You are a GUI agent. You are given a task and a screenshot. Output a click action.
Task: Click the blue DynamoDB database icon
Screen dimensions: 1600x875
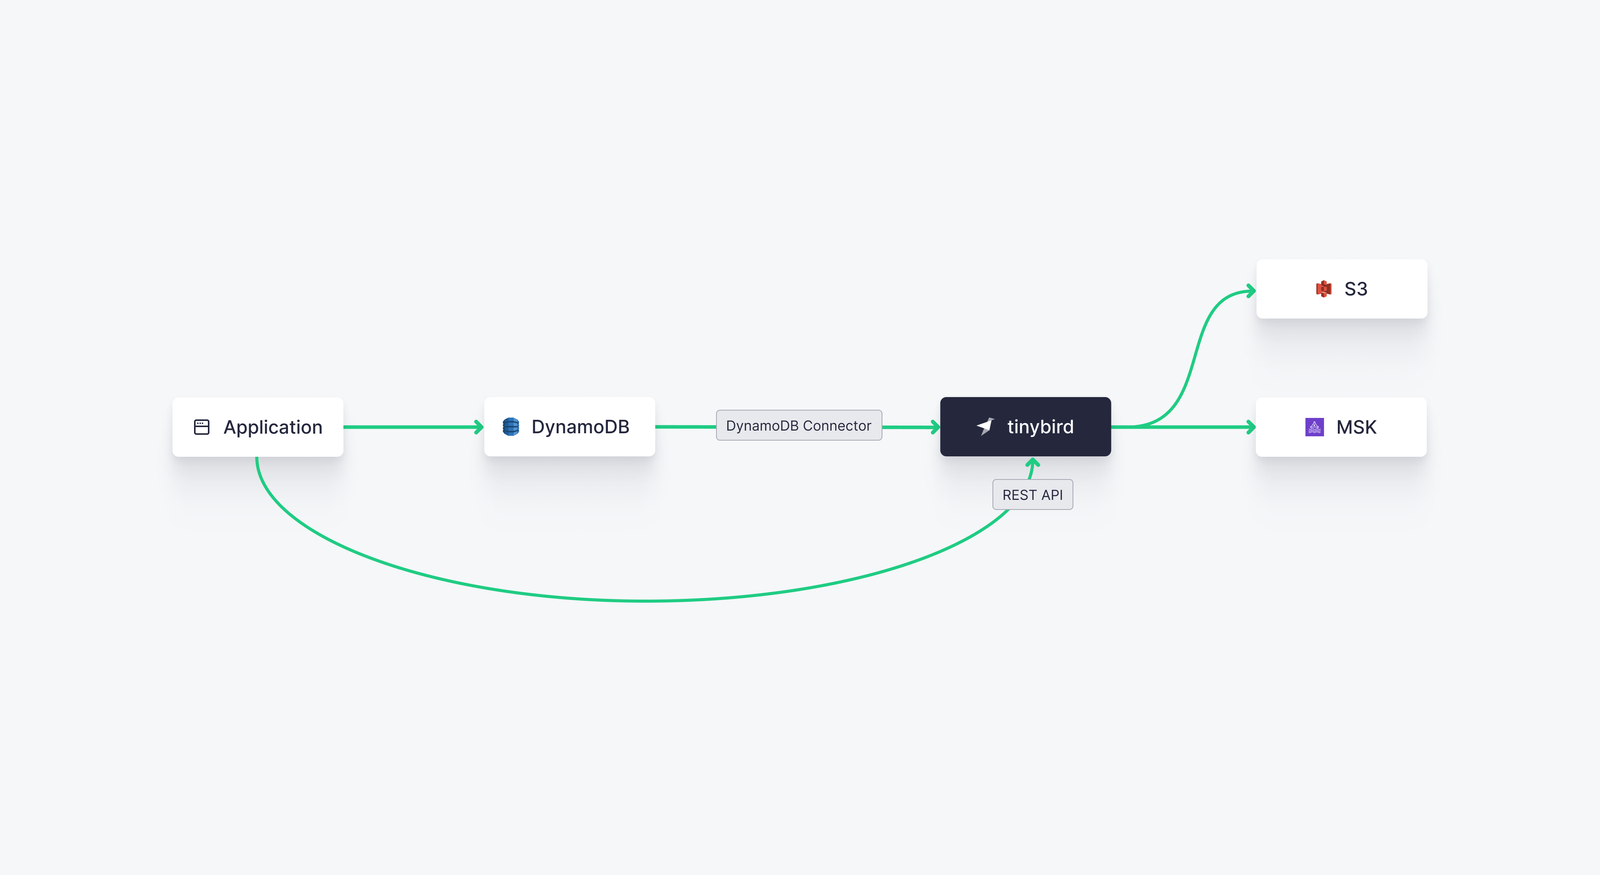click(511, 427)
